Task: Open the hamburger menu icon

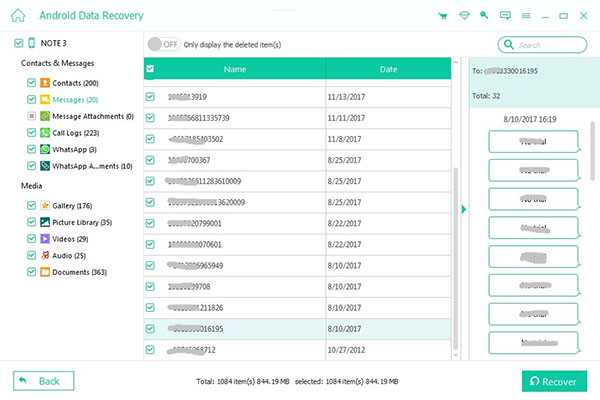Action: coord(526,16)
